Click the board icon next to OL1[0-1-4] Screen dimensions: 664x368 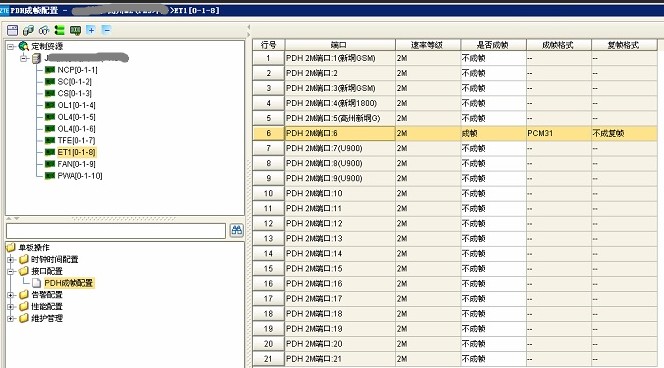click(50, 105)
